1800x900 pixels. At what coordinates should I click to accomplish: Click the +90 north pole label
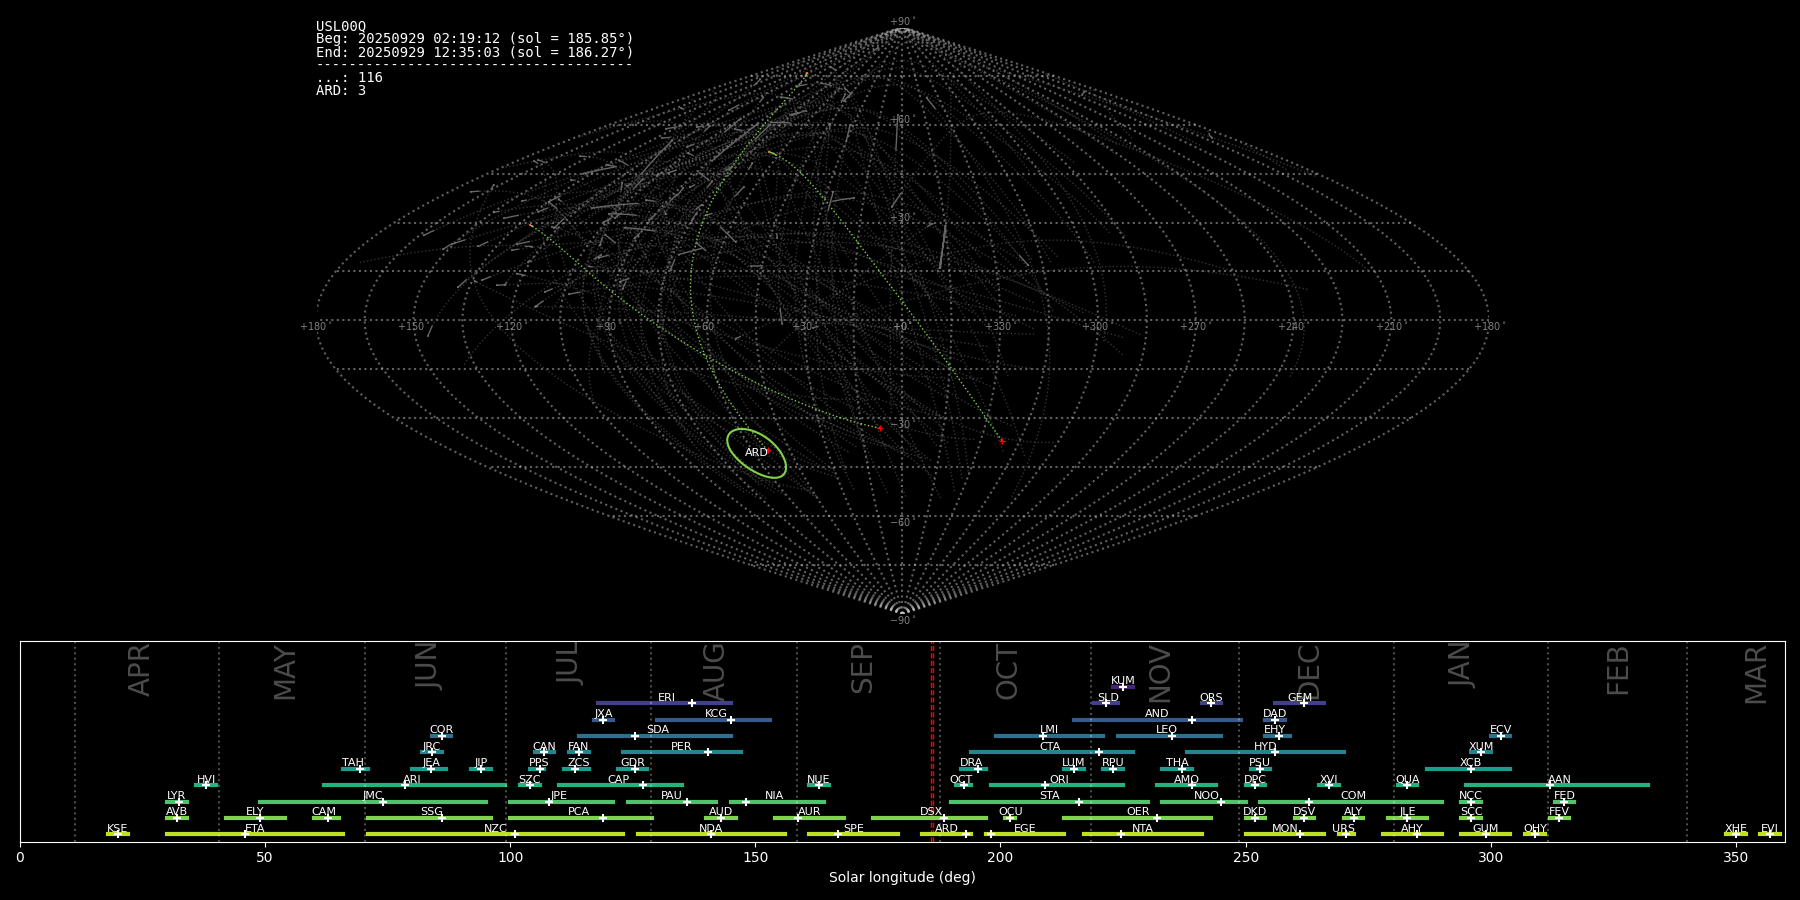(x=902, y=22)
